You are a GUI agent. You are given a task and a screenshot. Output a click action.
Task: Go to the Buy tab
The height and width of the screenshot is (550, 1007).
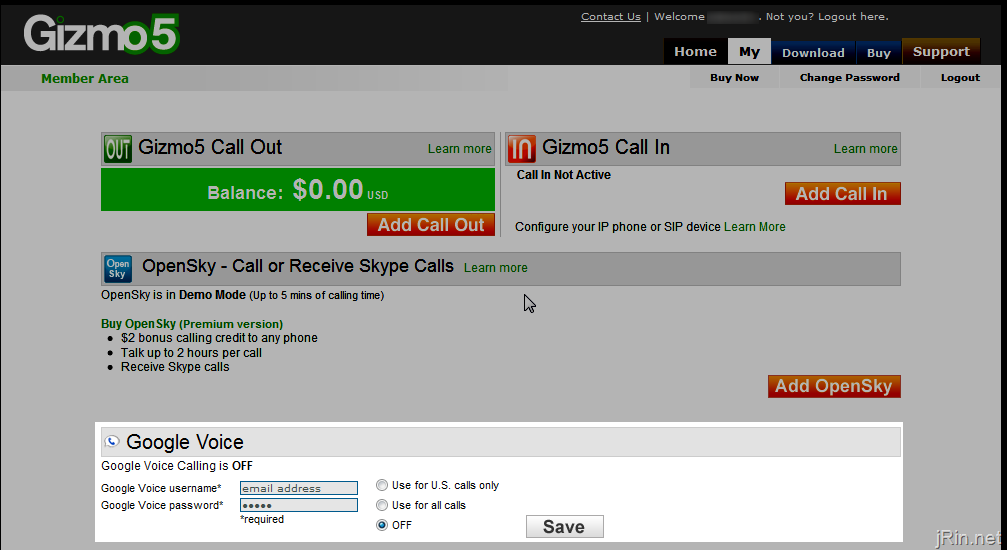point(879,53)
